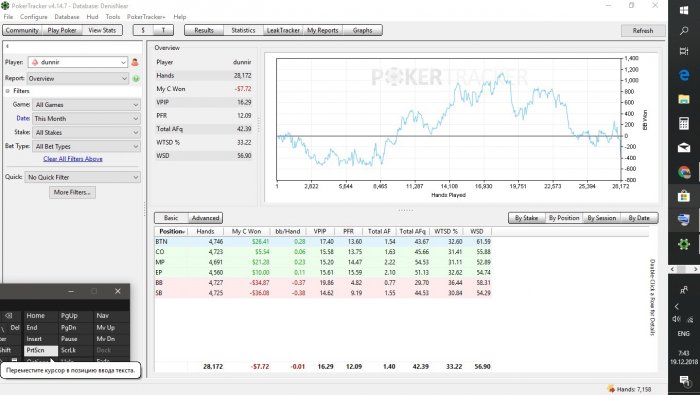Switch to the LeakTracker tab
This screenshot has height=395, width=700.
[x=283, y=30]
